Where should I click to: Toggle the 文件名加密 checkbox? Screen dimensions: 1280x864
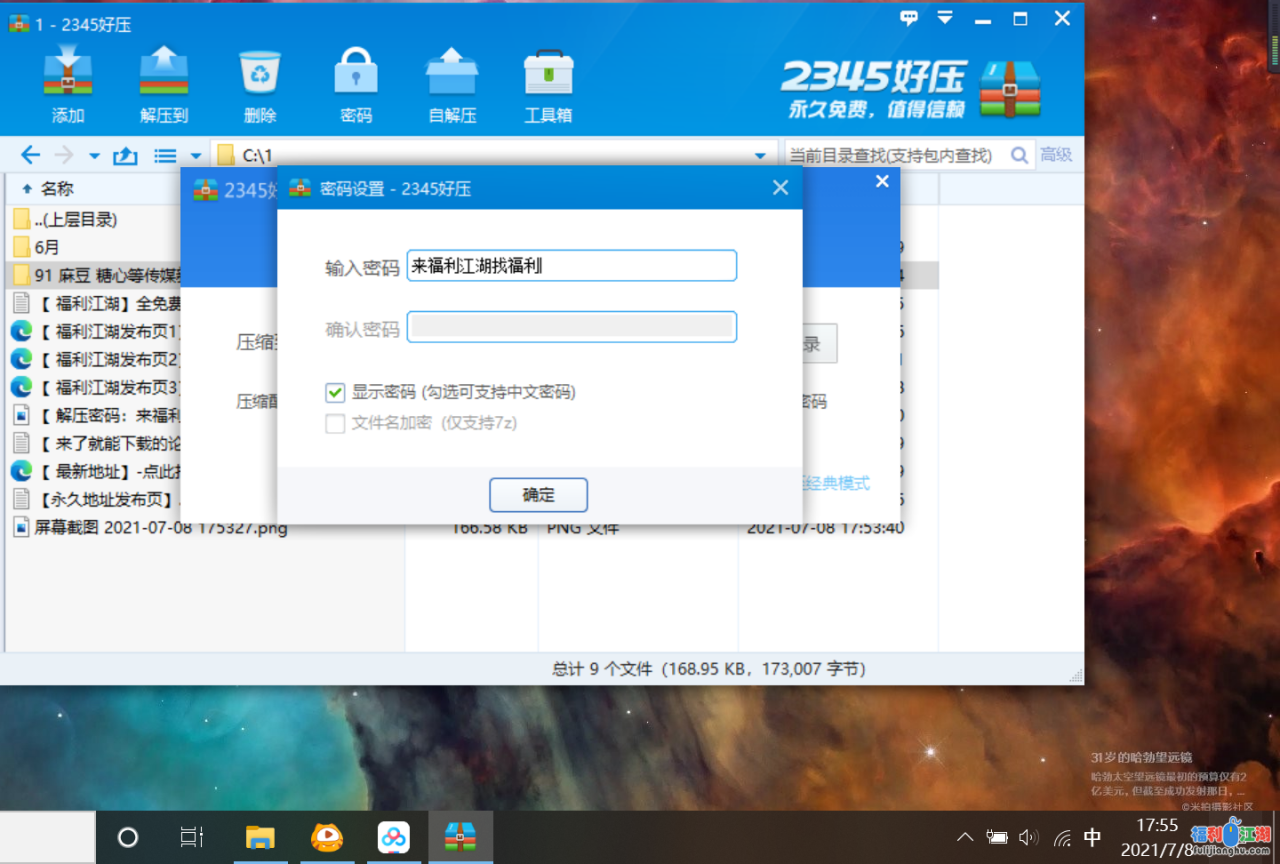point(335,423)
